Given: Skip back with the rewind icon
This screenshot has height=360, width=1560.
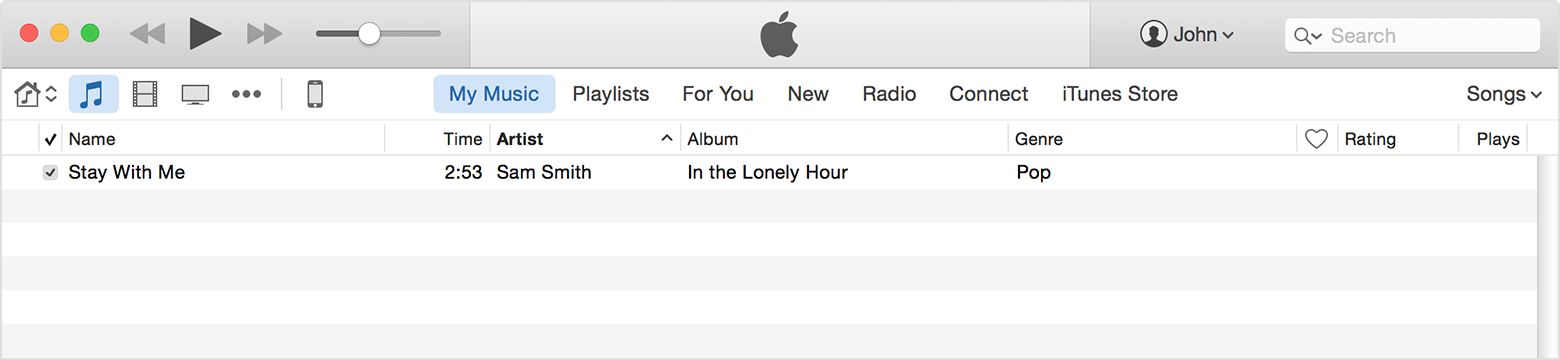Looking at the screenshot, I should (147, 34).
